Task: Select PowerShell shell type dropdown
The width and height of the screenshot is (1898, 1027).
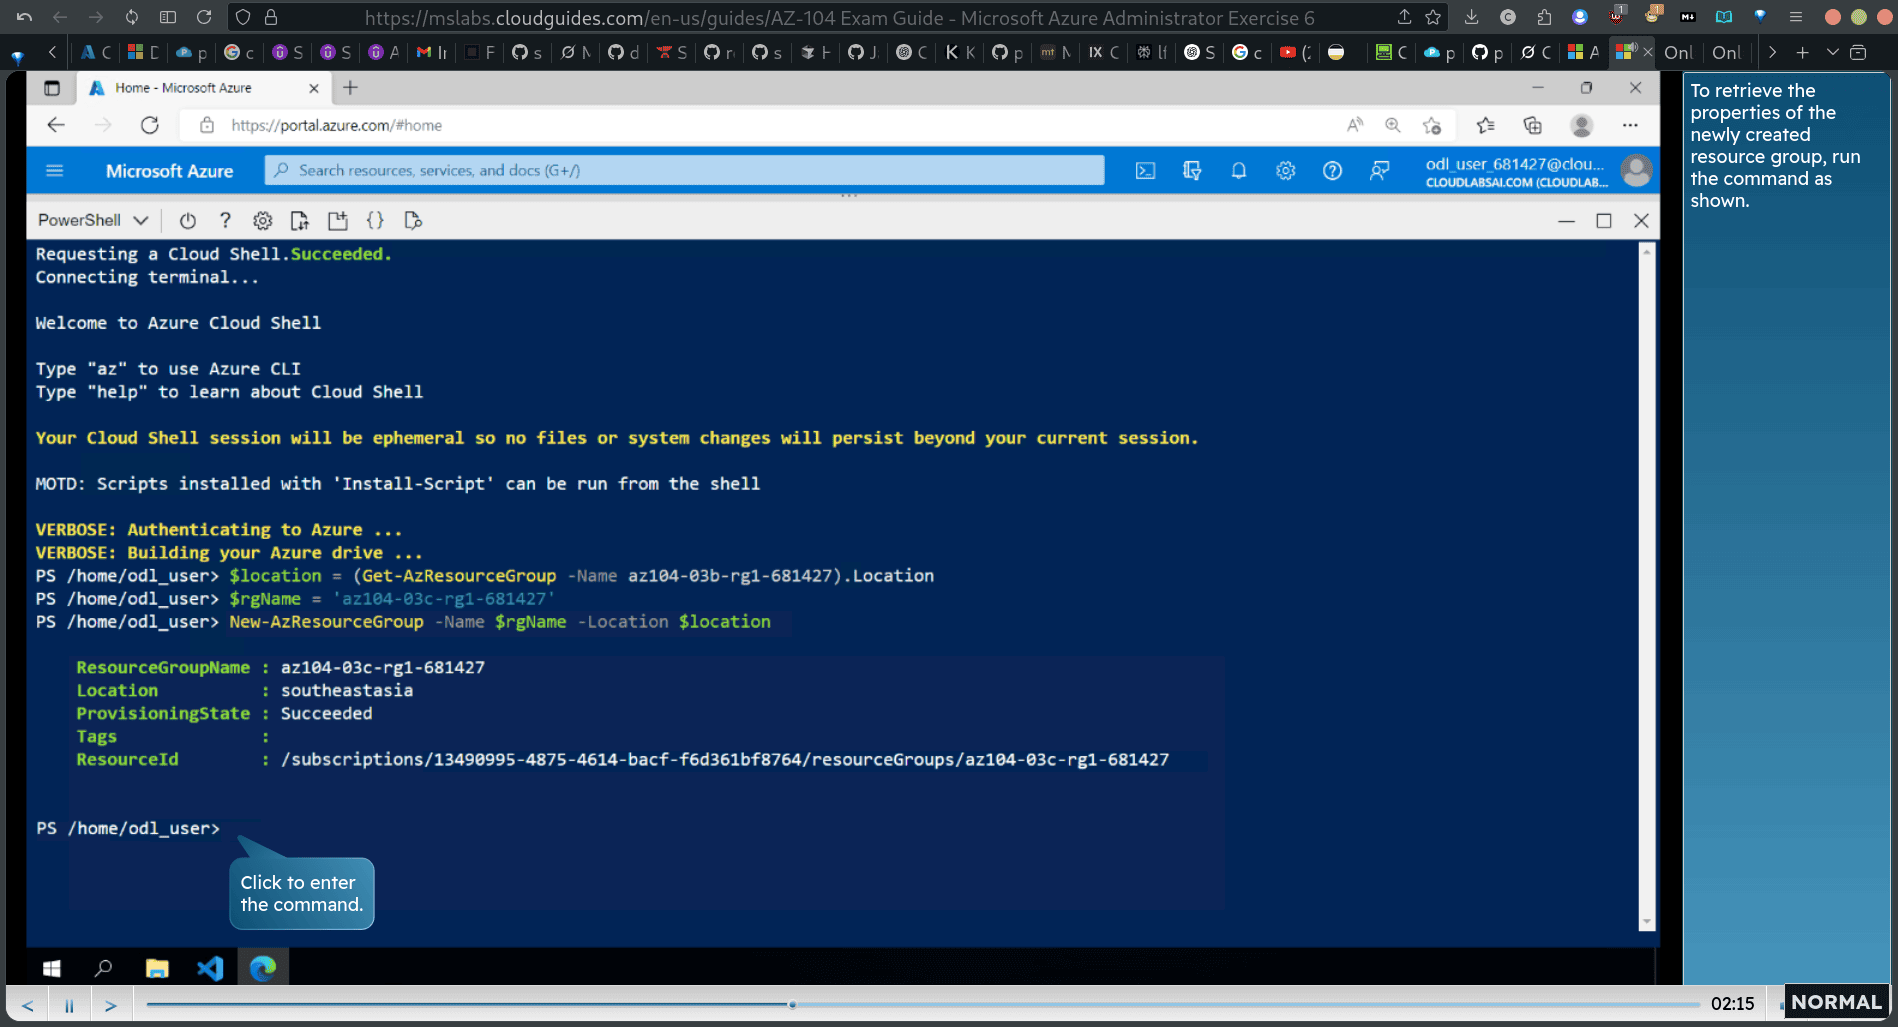Action: (x=92, y=220)
